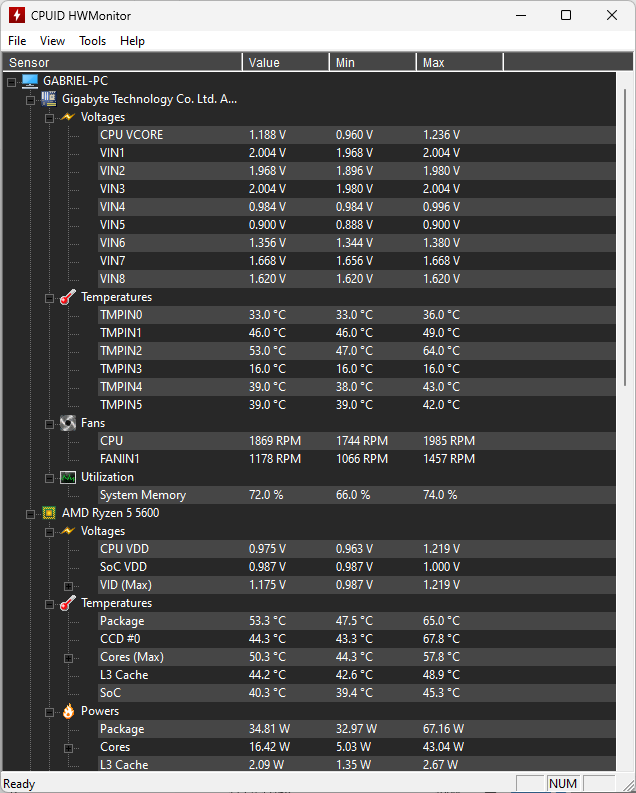The image size is (636, 793).
Task: Select the CPU fan row
Action: click(357, 440)
